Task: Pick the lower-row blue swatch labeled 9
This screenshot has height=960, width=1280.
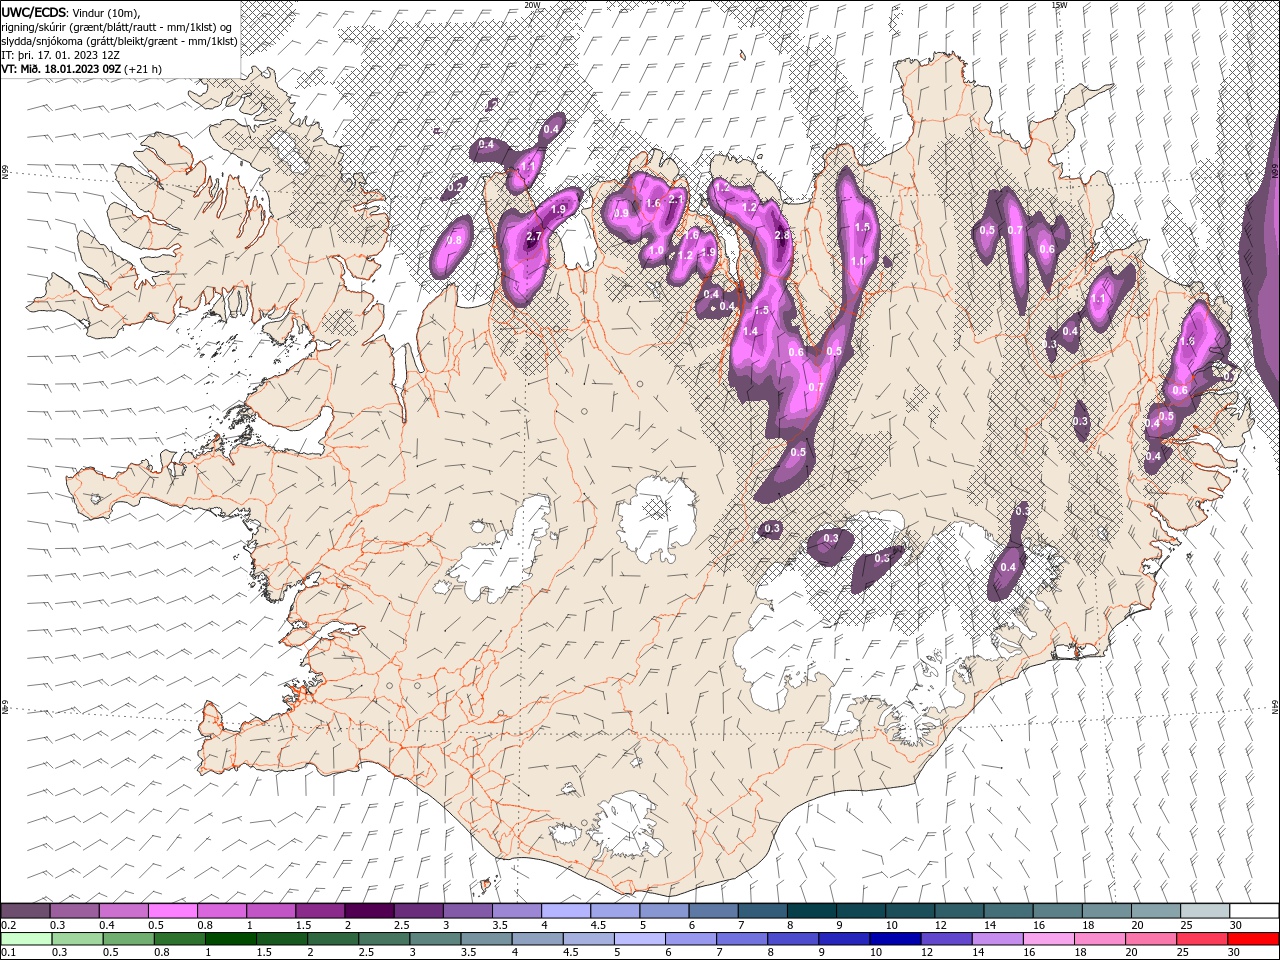Action: point(843,939)
